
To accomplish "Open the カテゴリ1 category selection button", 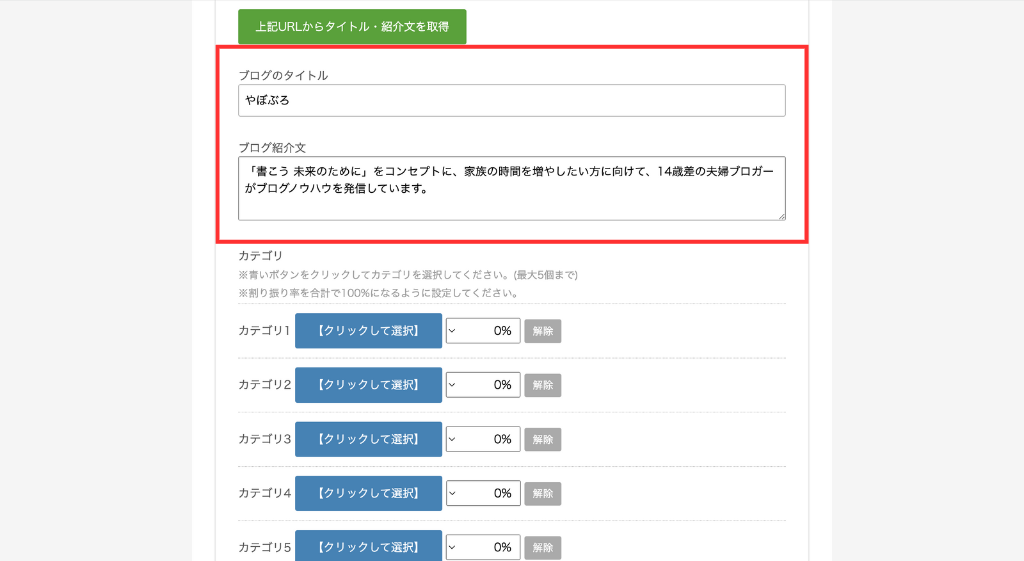I will pos(368,330).
